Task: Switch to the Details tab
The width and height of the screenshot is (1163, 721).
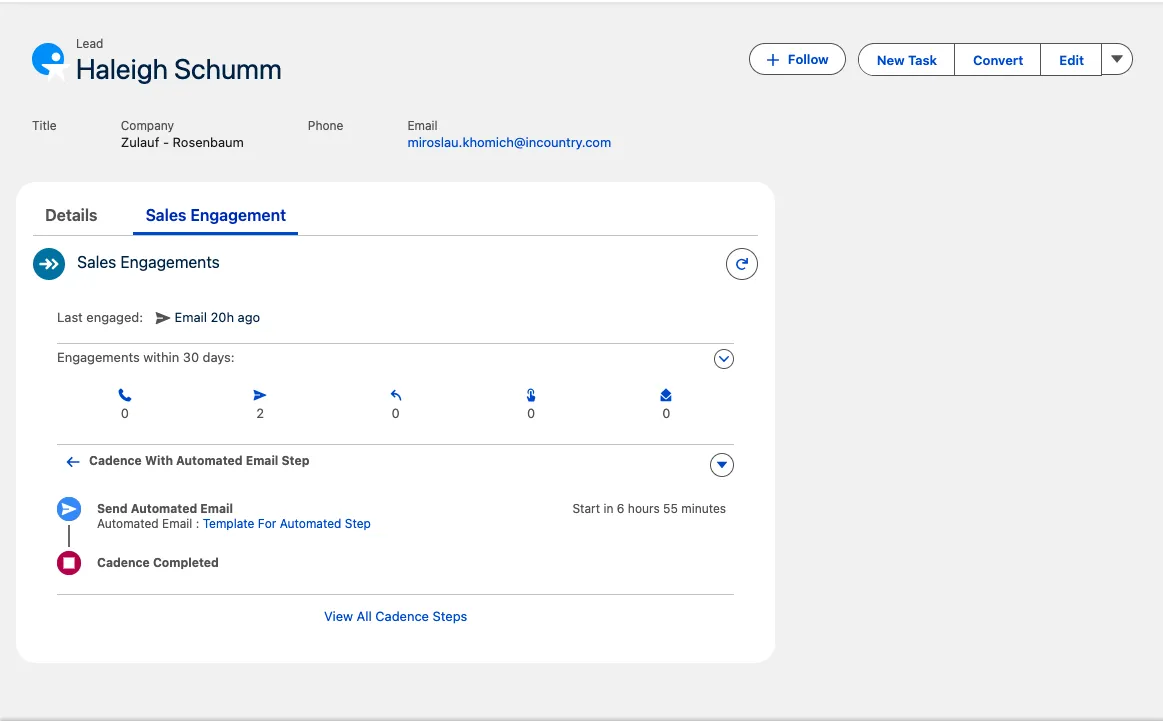Action: point(71,215)
